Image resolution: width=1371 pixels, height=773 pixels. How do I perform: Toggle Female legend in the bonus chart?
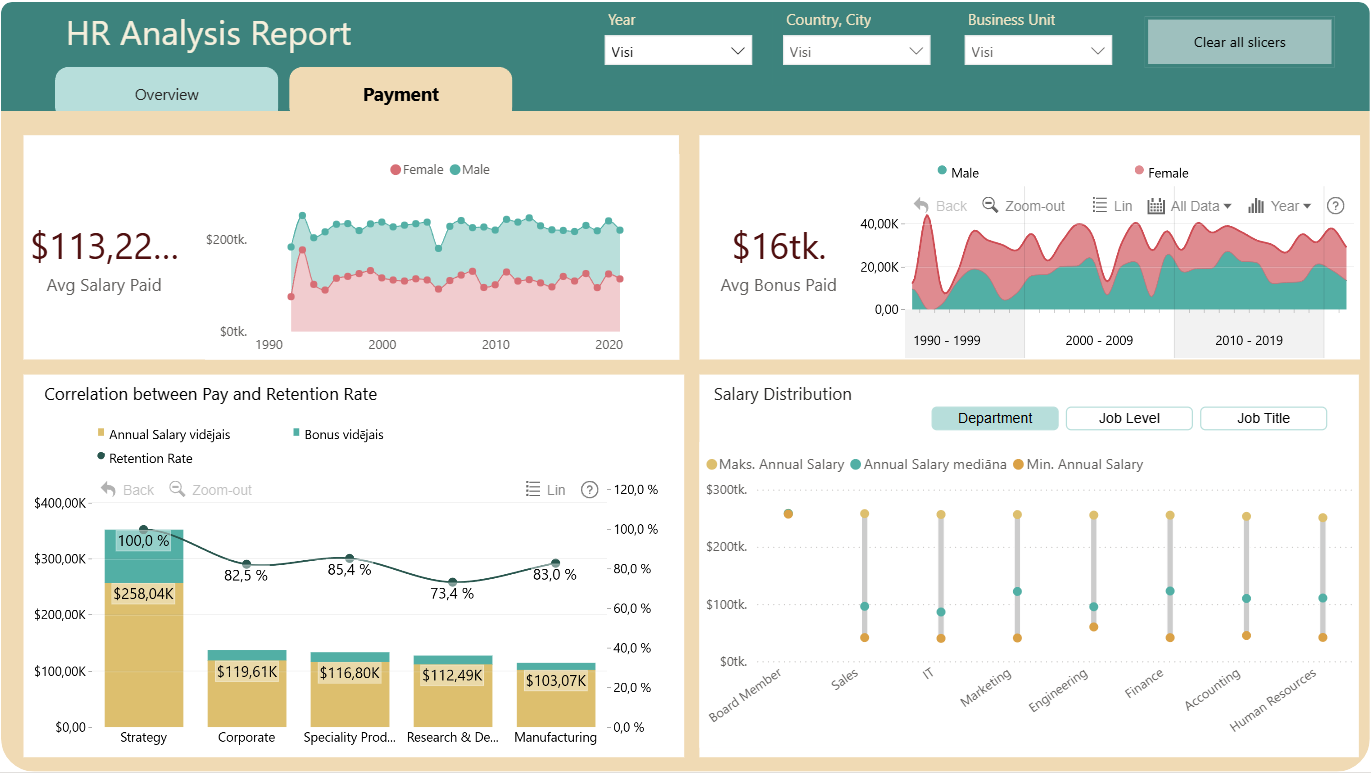click(1162, 173)
